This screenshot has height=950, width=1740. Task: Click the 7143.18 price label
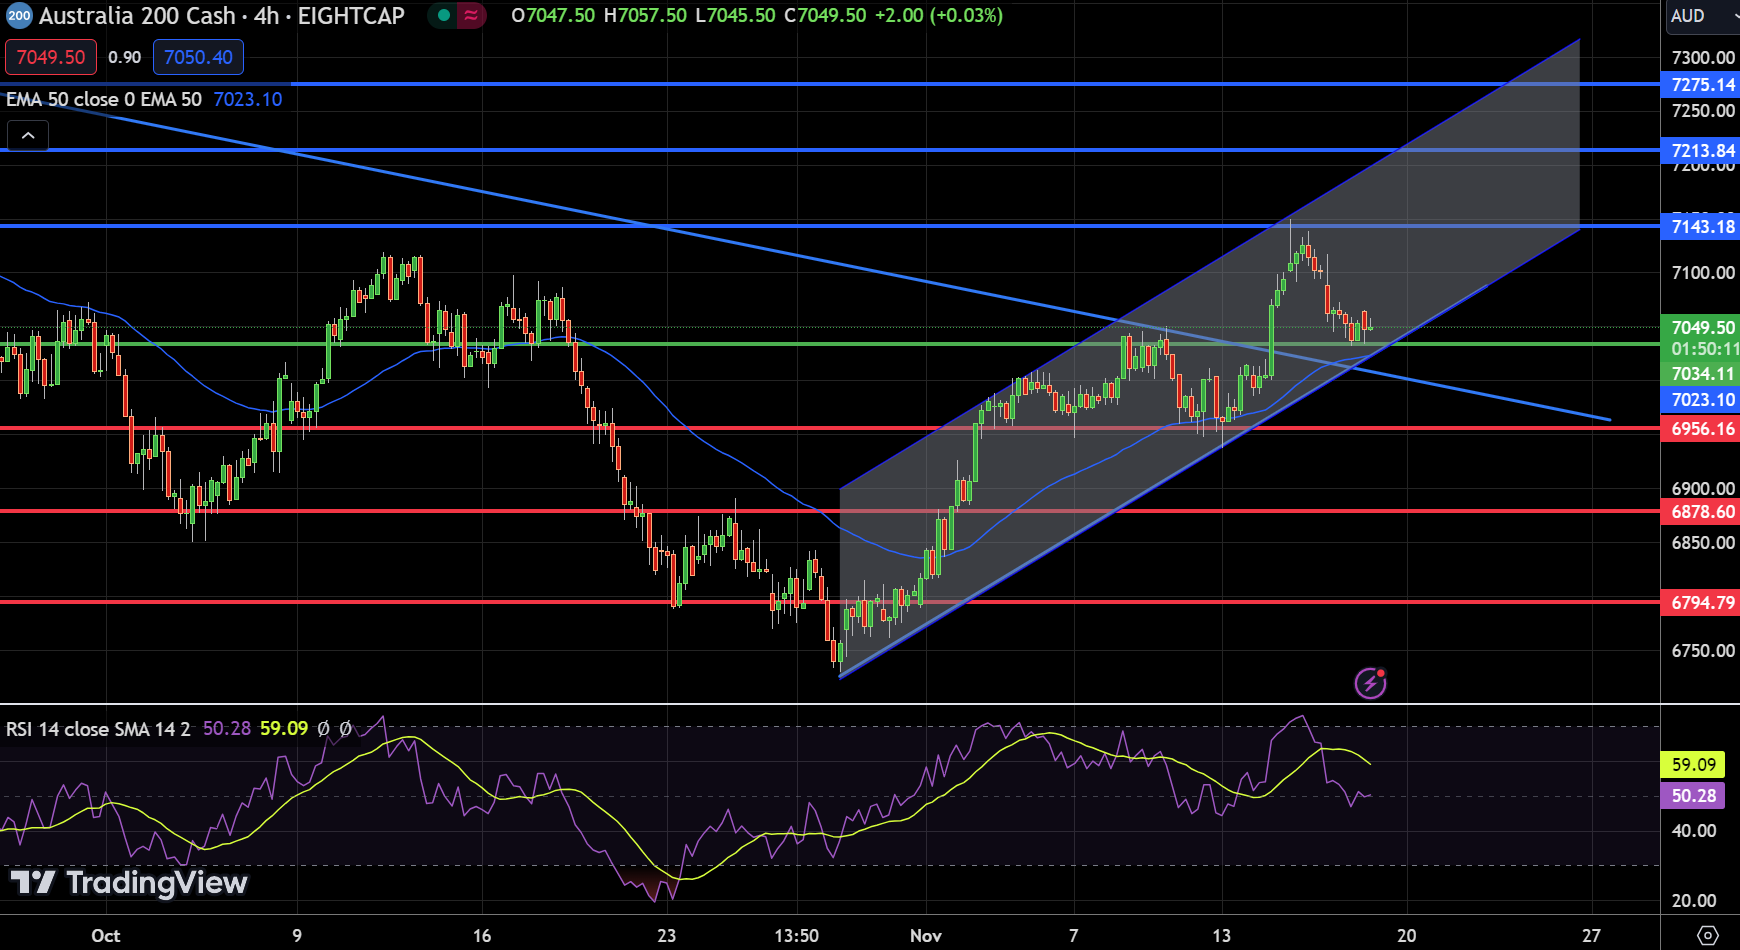coord(1702,227)
